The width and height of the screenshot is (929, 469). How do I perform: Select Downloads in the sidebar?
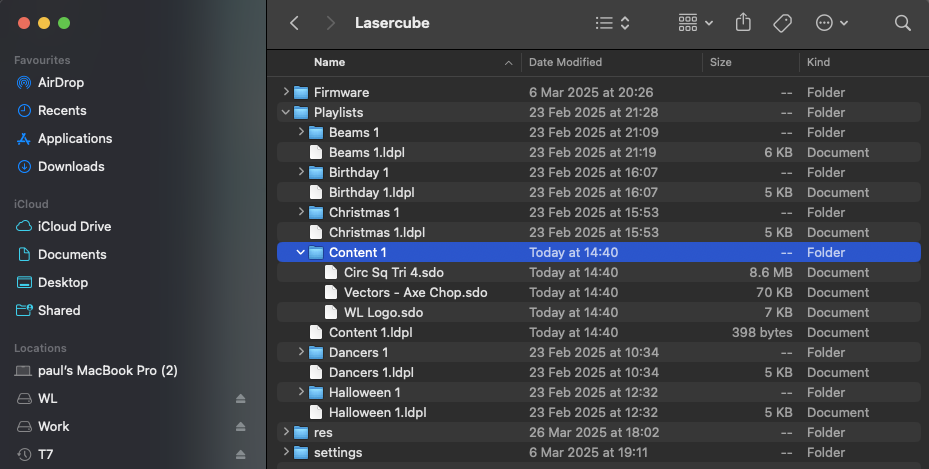(x=70, y=166)
